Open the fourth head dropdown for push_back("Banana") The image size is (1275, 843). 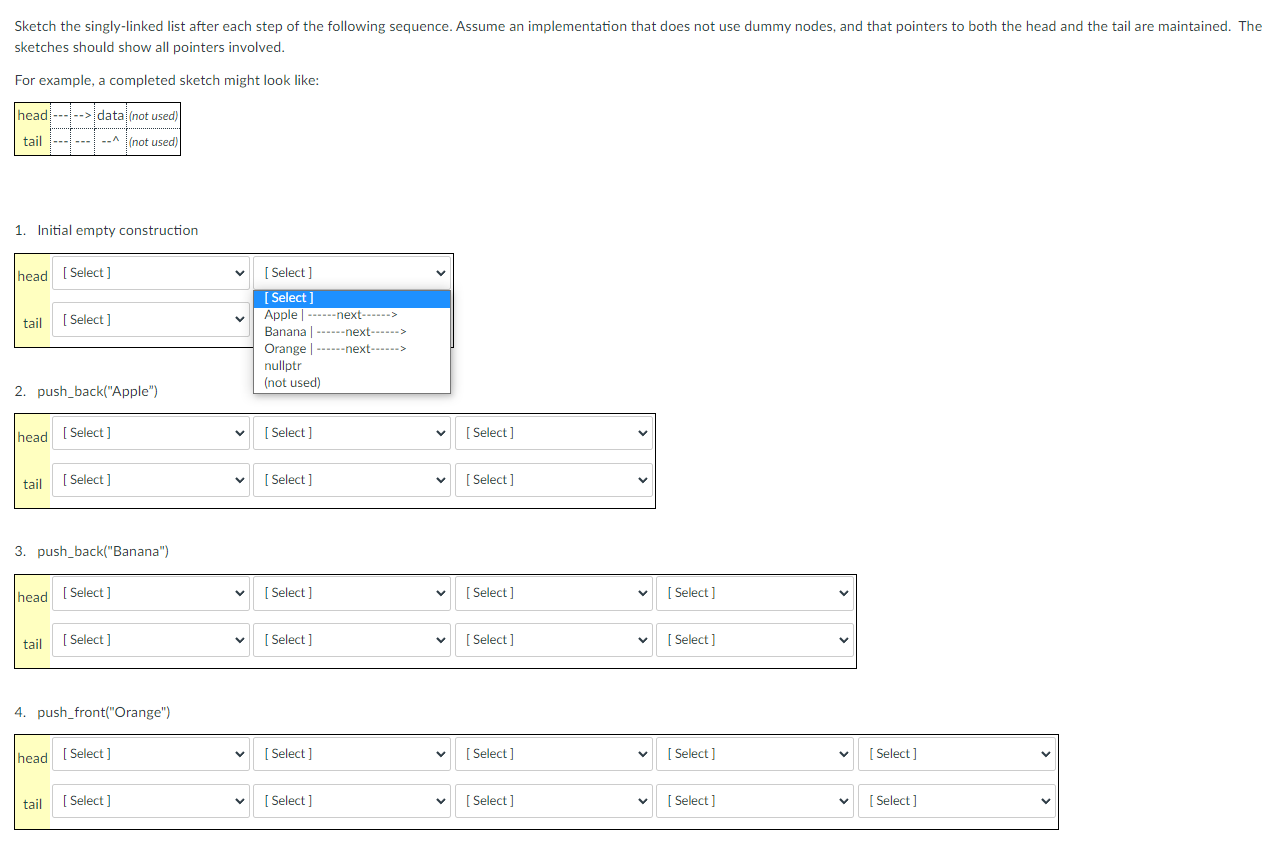(755, 592)
